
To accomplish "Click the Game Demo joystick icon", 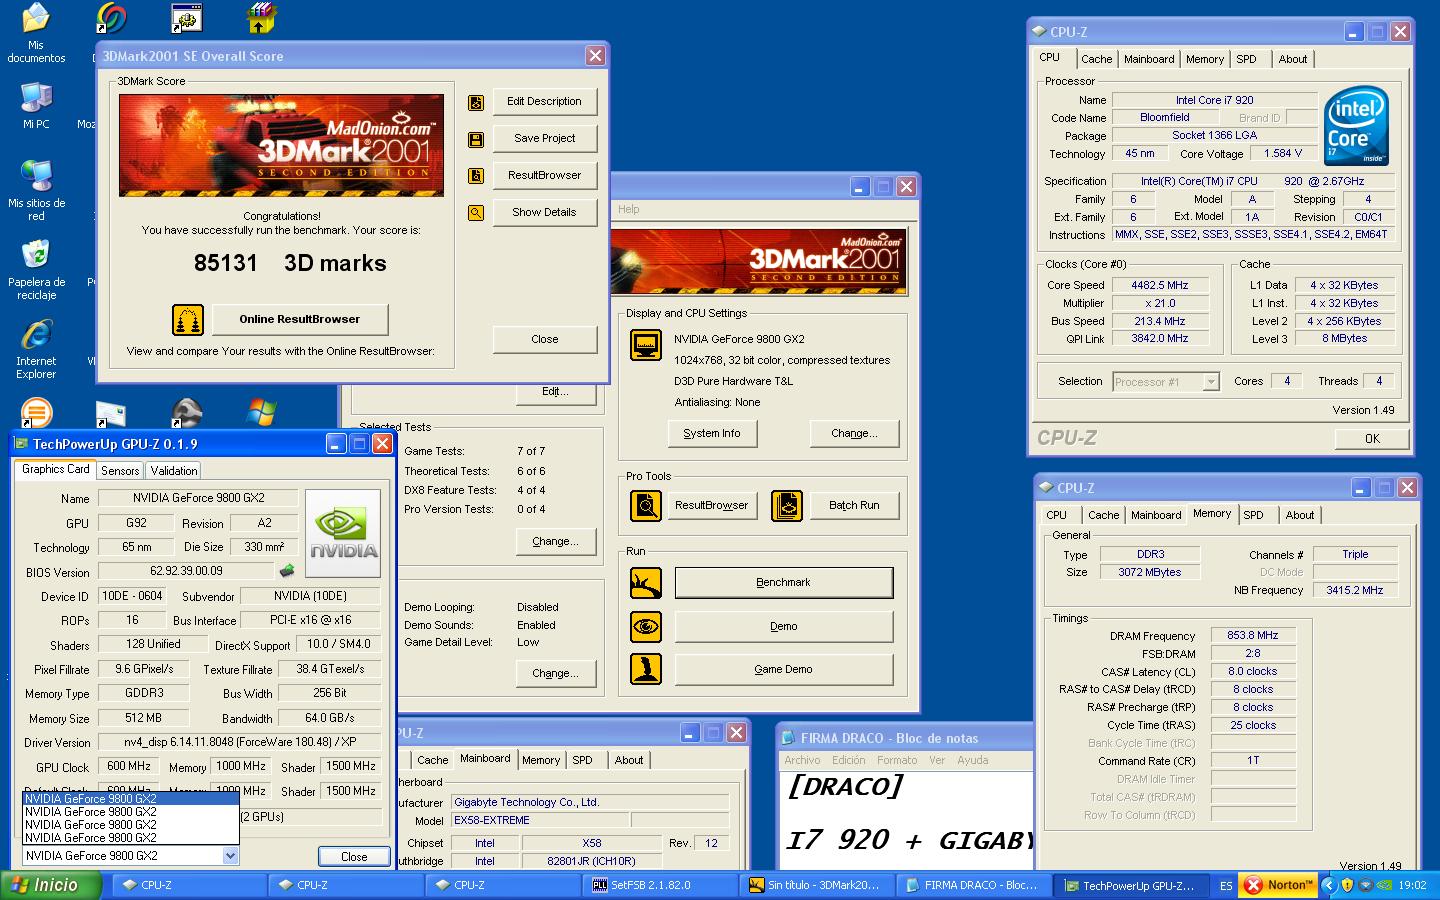I will [646, 669].
